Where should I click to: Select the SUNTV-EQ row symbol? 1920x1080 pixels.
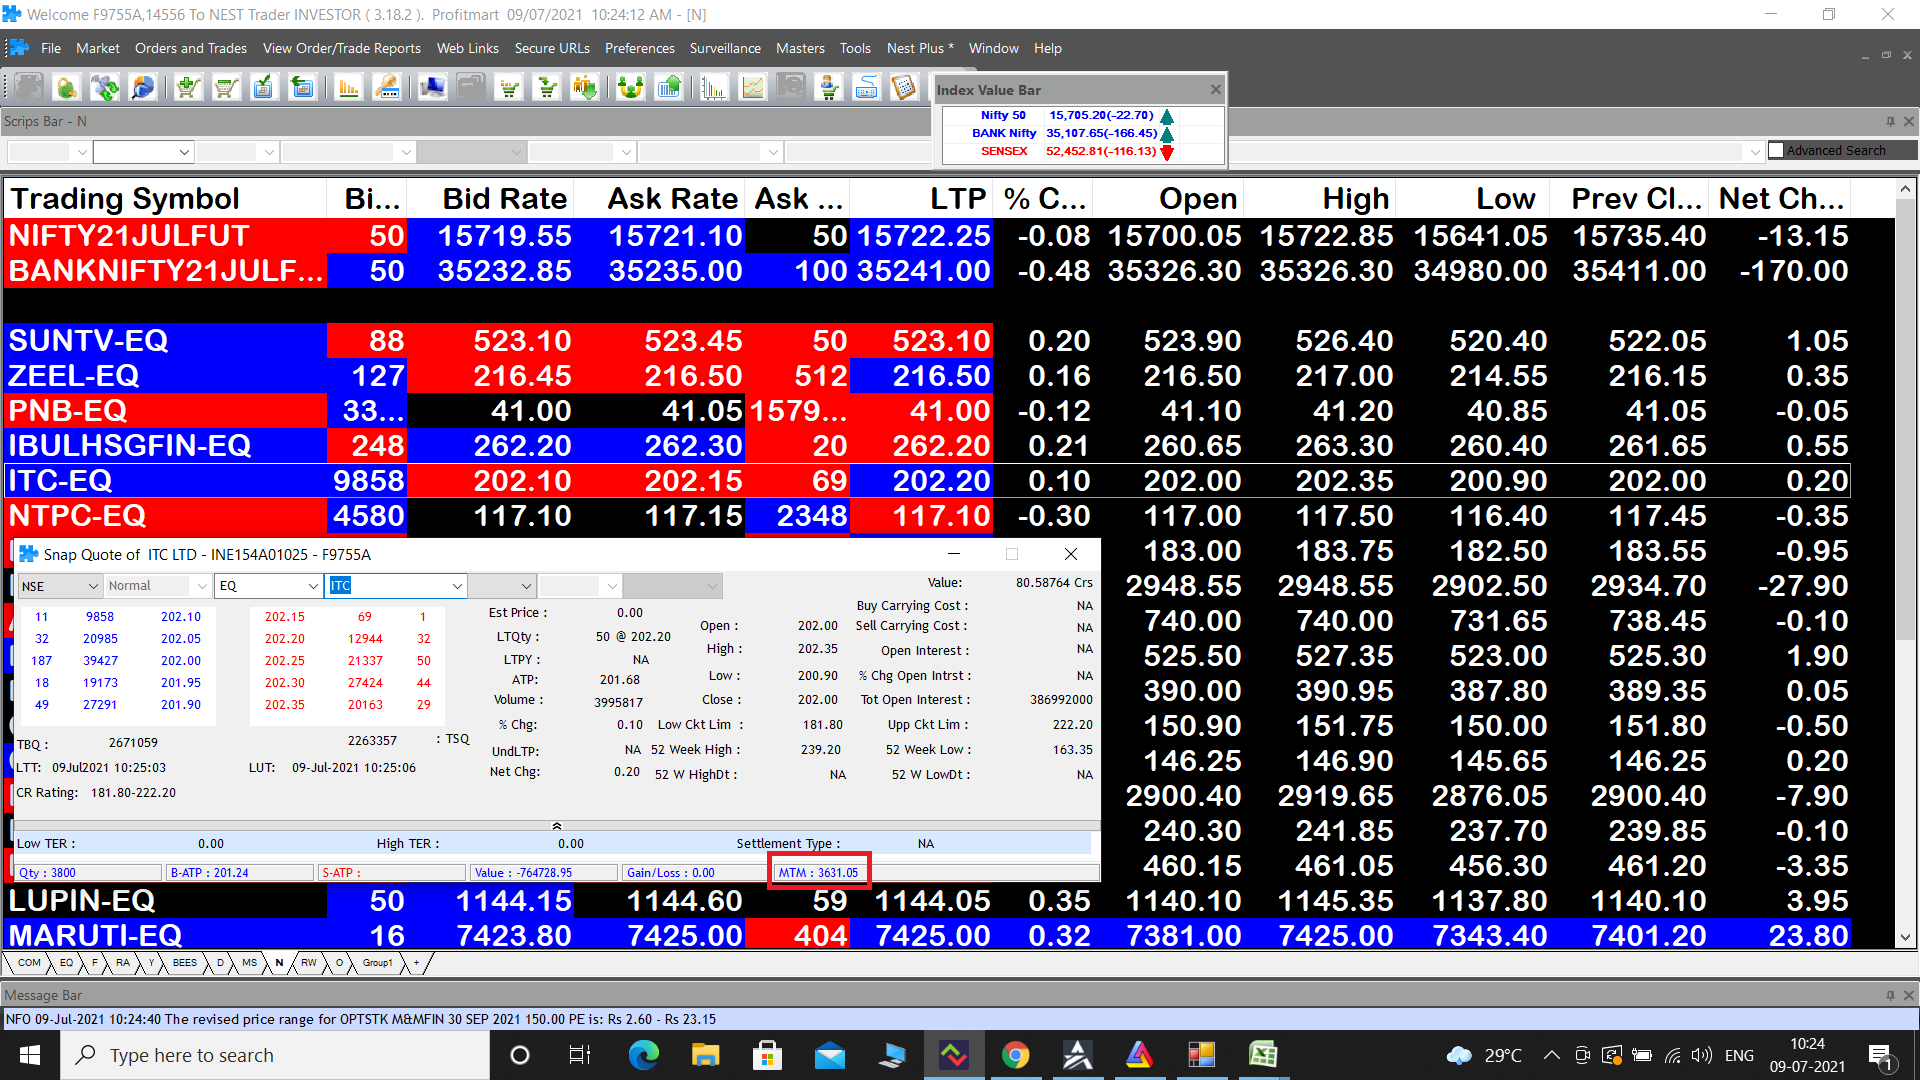point(165,341)
